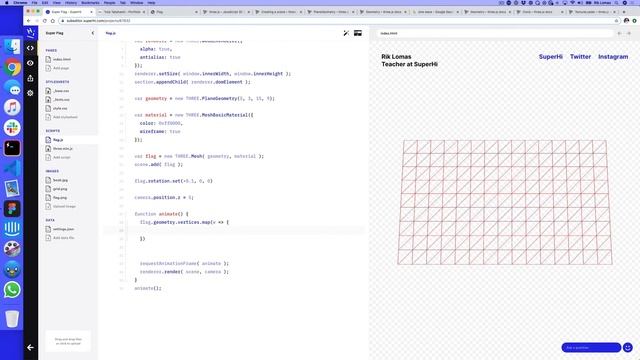
Task: Open grid.png image file
Action: [60, 189]
